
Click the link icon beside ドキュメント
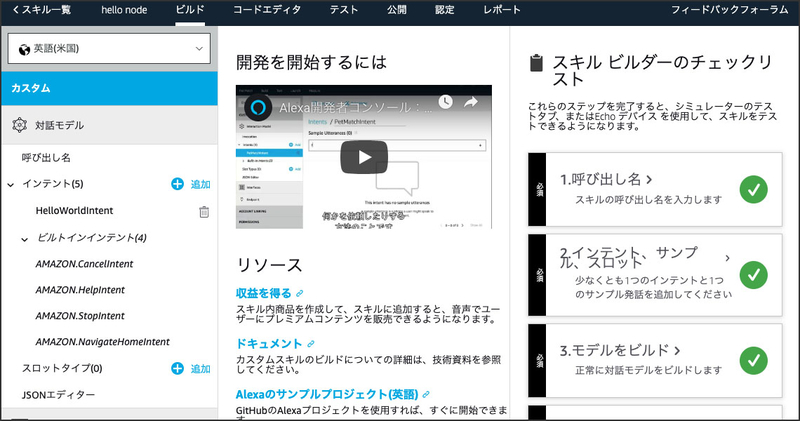coord(311,344)
